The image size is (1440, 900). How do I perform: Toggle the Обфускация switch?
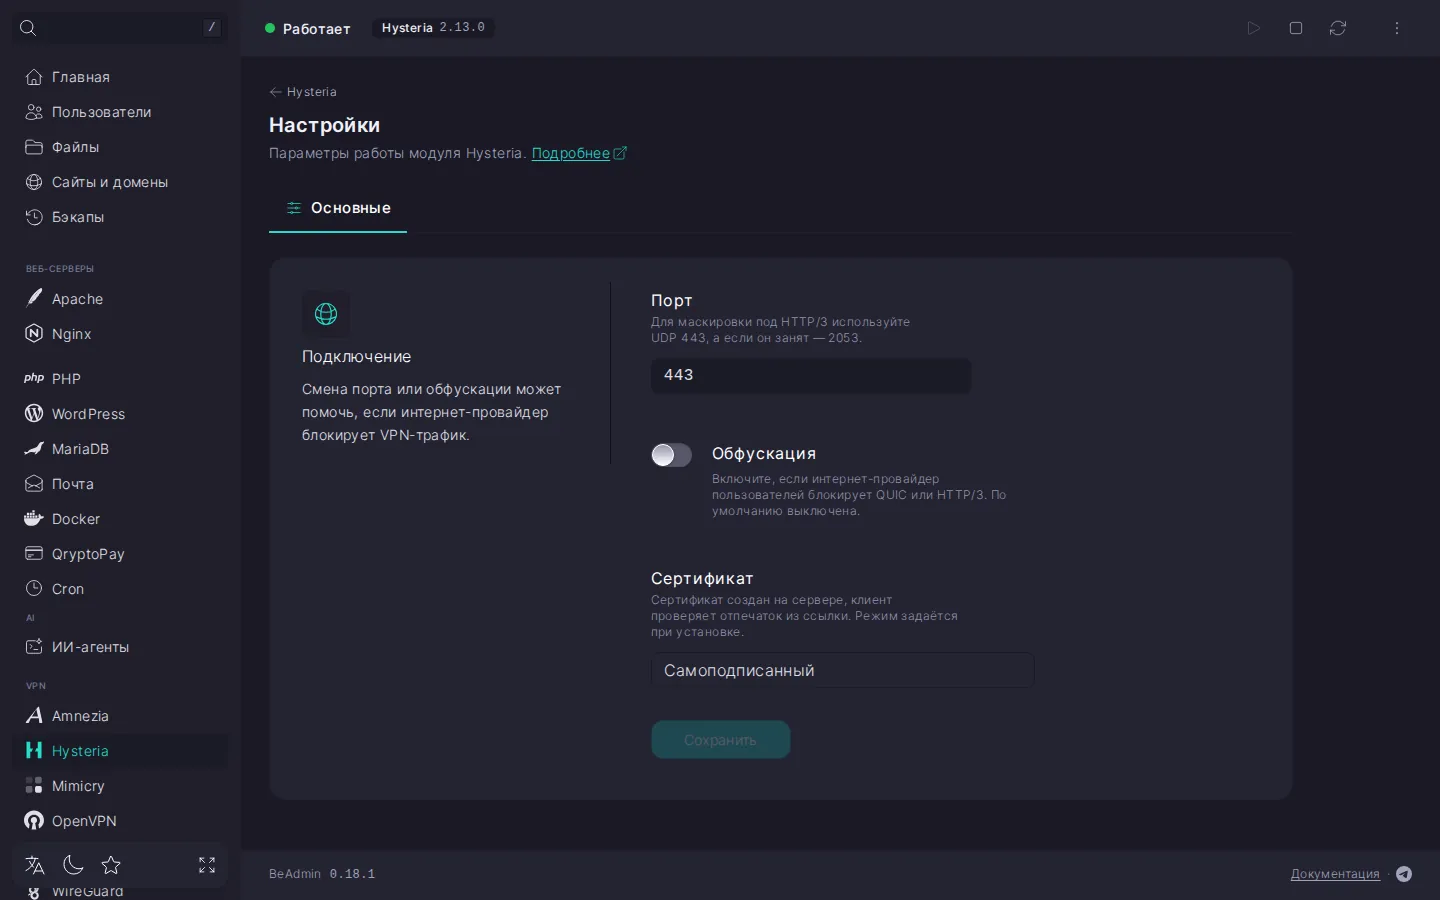tap(671, 455)
